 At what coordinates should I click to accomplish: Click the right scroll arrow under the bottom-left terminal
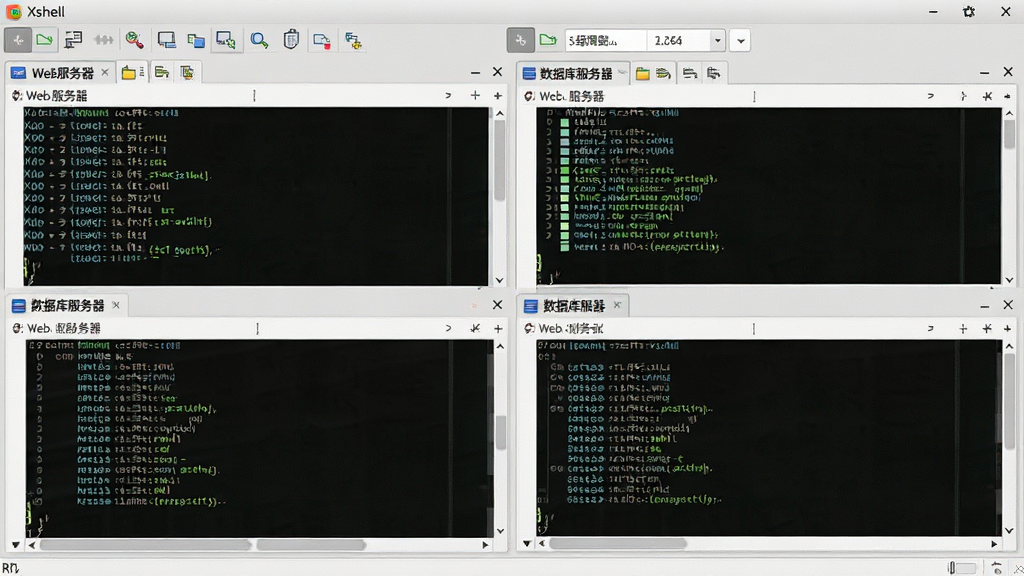(485, 545)
